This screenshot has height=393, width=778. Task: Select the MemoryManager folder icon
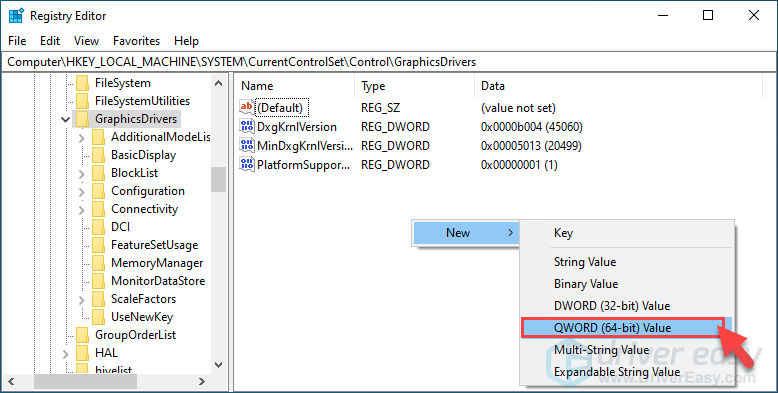coord(98,262)
